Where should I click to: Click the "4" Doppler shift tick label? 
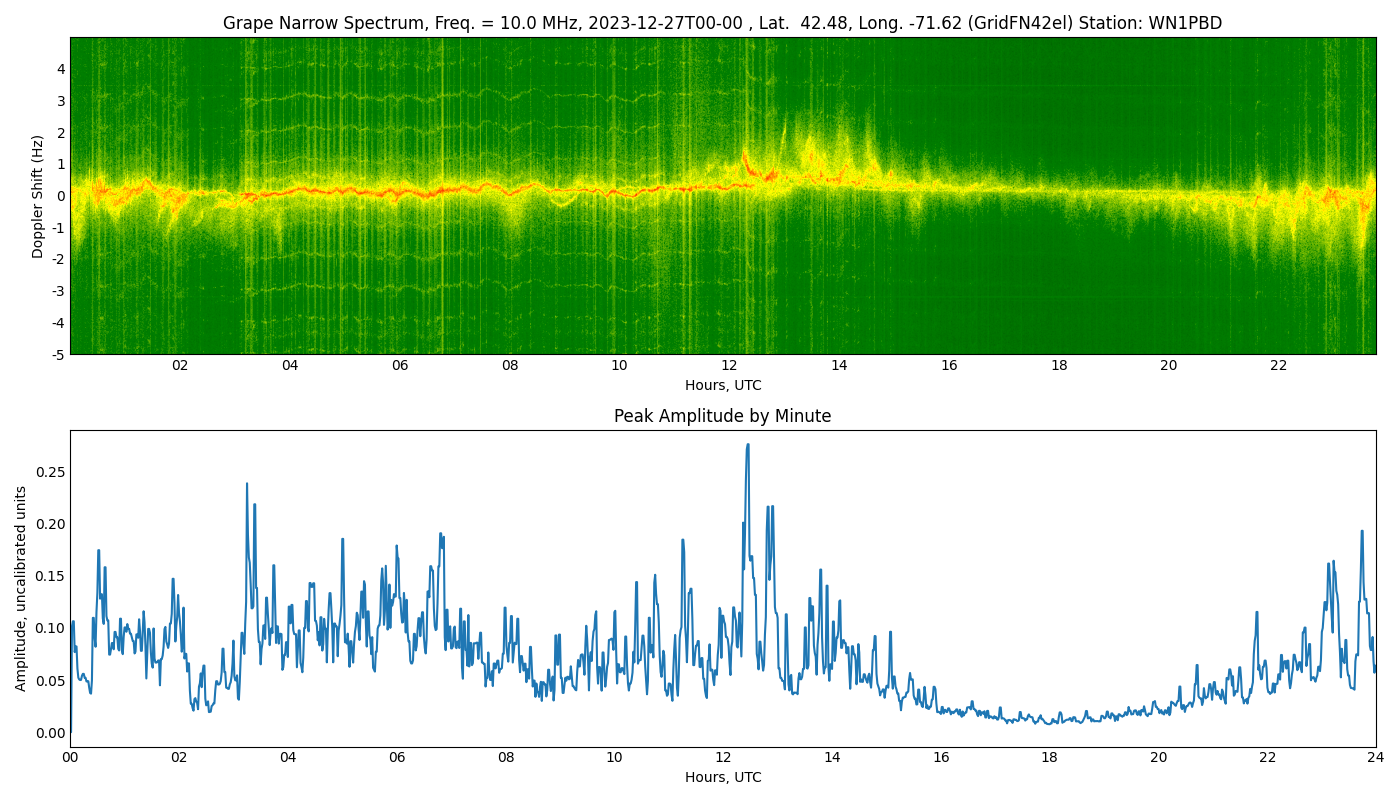[x=61, y=69]
